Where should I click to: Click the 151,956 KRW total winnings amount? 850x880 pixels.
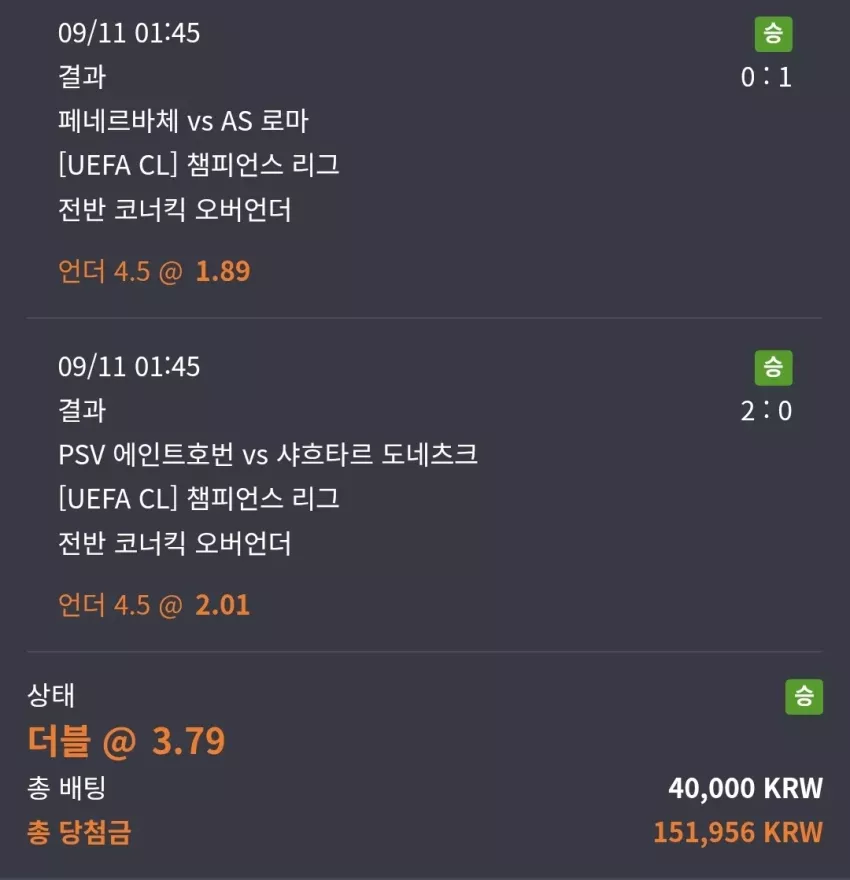point(738,832)
